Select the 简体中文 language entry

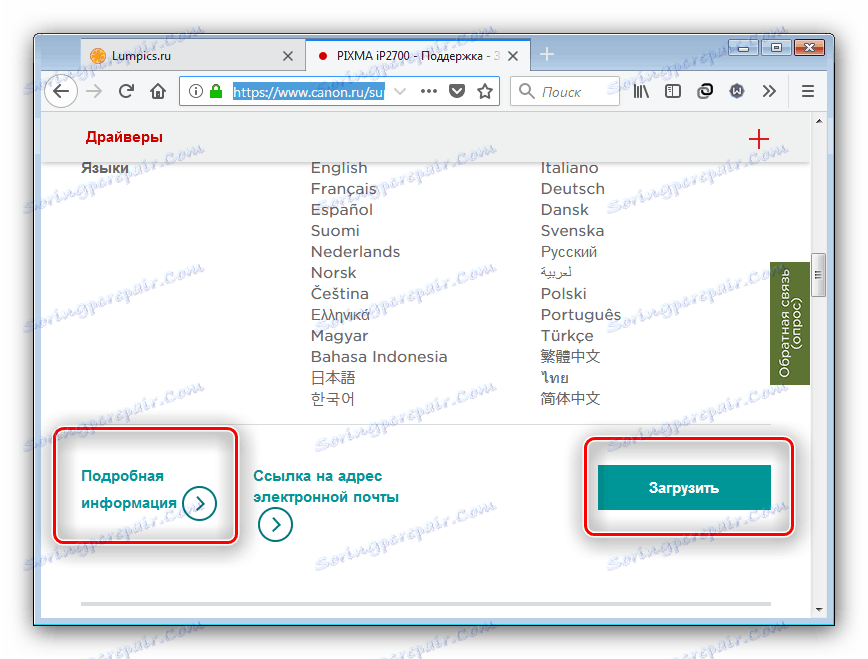point(570,399)
